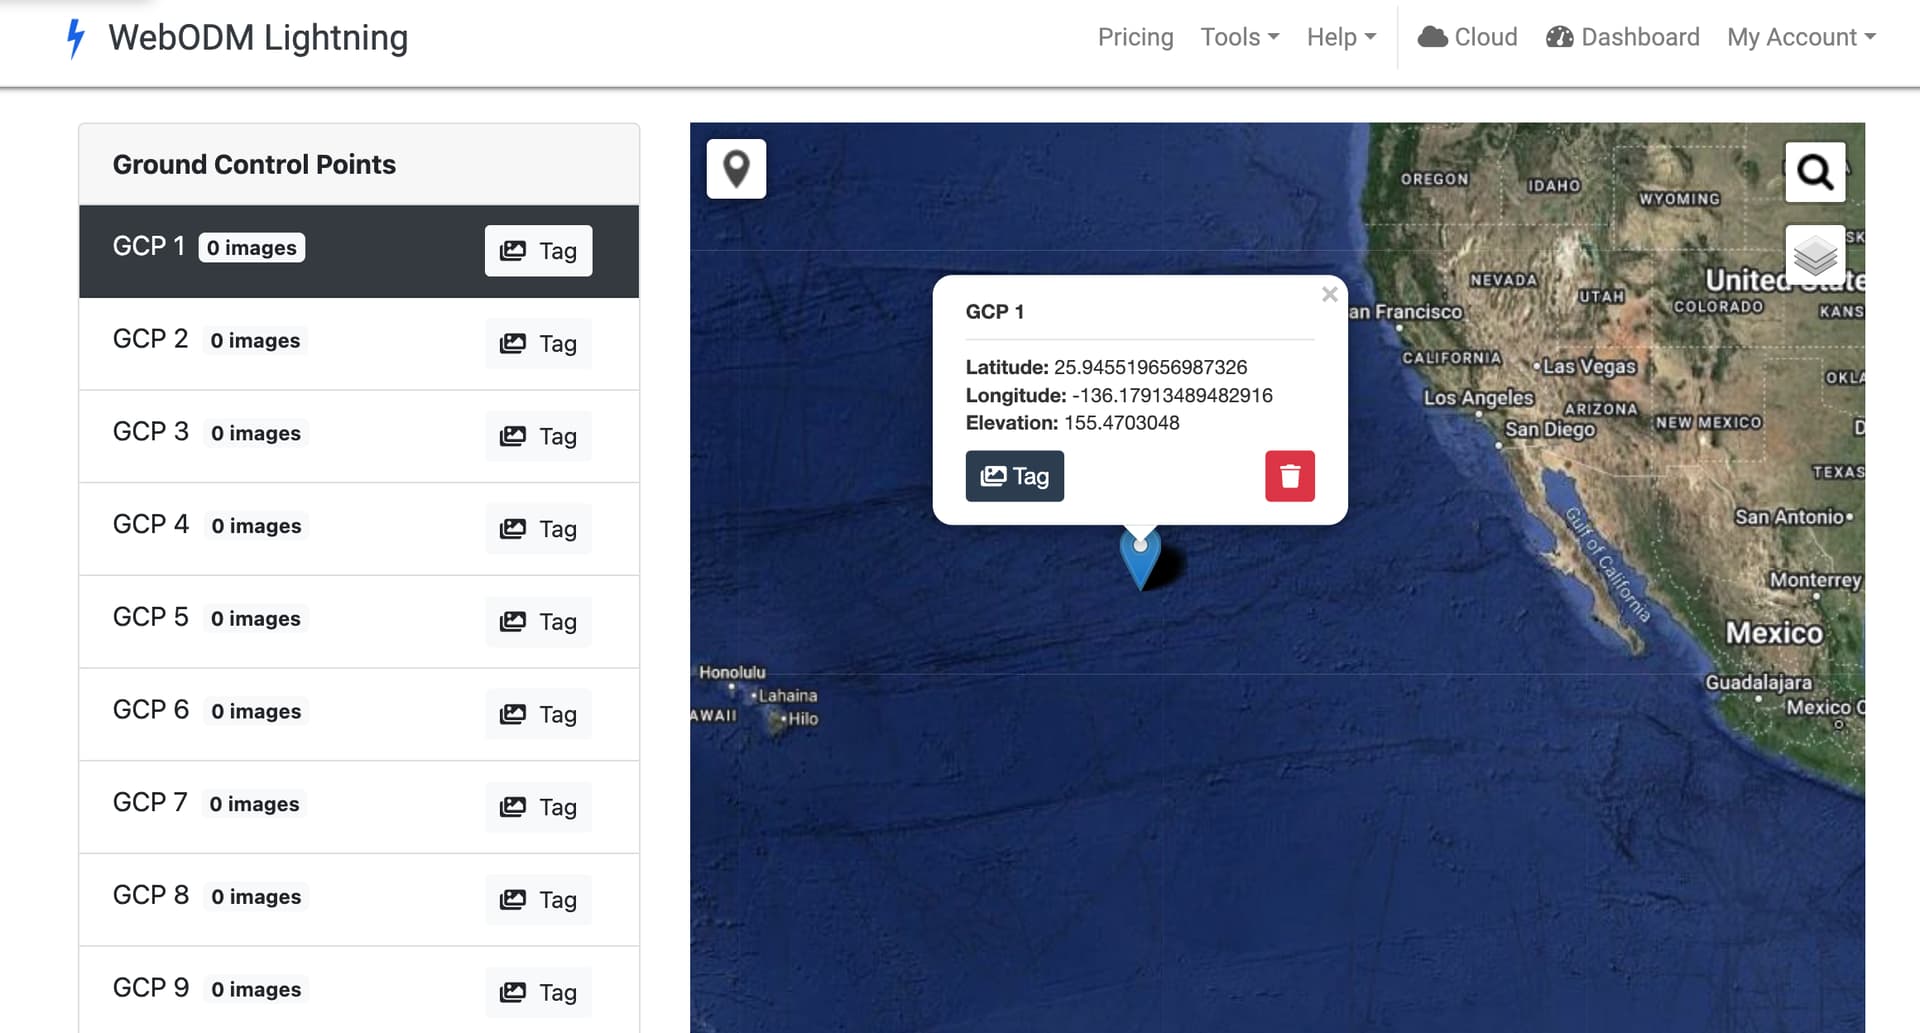The height and width of the screenshot is (1033, 1920).
Task: Open the My Account dropdown
Action: point(1801,37)
